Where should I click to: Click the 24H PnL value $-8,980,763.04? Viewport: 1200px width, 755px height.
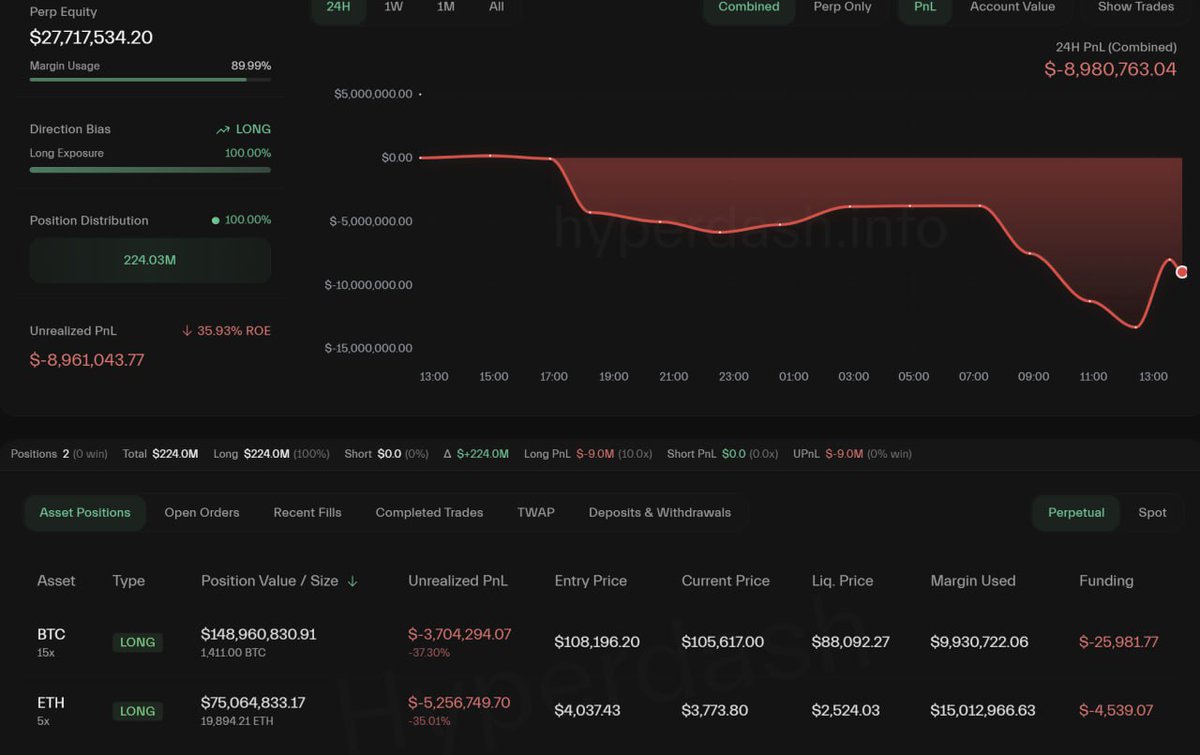pyautogui.click(x=1110, y=69)
